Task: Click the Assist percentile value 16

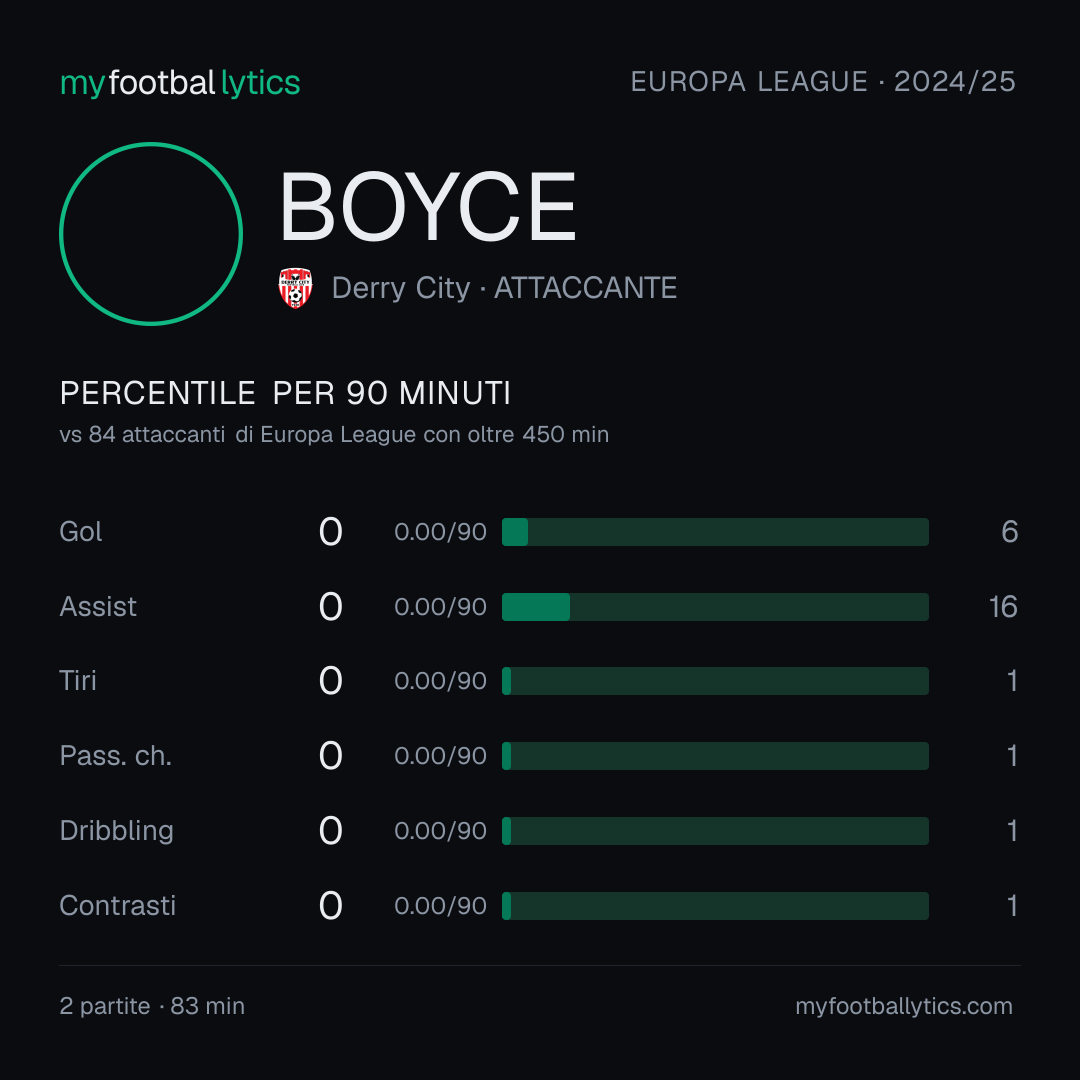Action: pyautogui.click(x=1003, y=607)
